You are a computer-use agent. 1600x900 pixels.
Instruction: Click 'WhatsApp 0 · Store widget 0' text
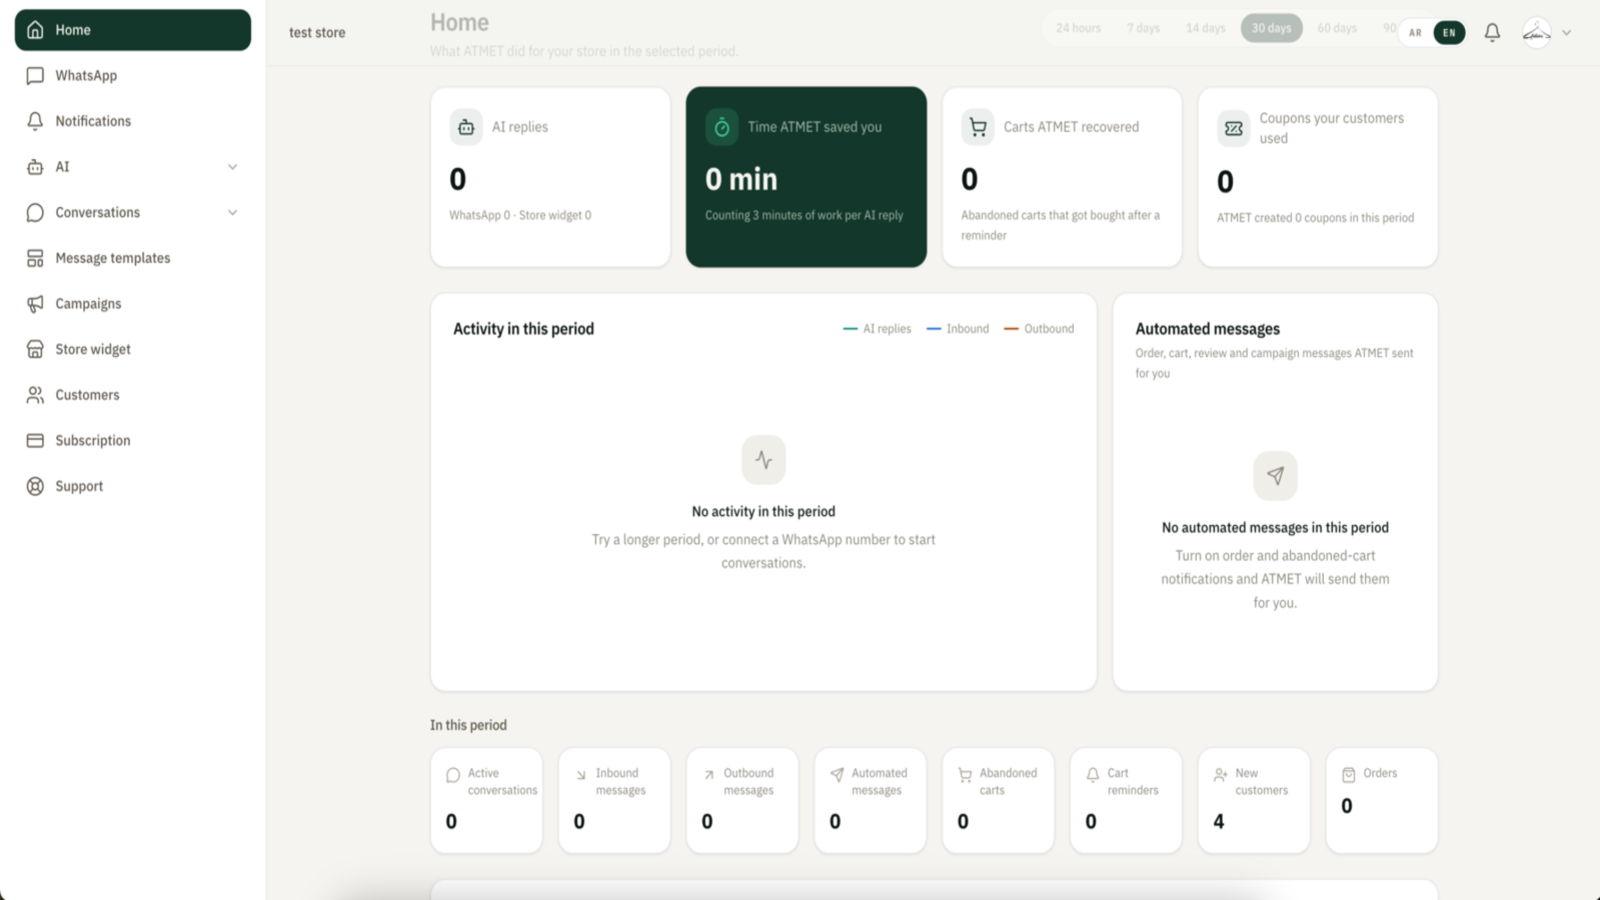pos(520,215)
